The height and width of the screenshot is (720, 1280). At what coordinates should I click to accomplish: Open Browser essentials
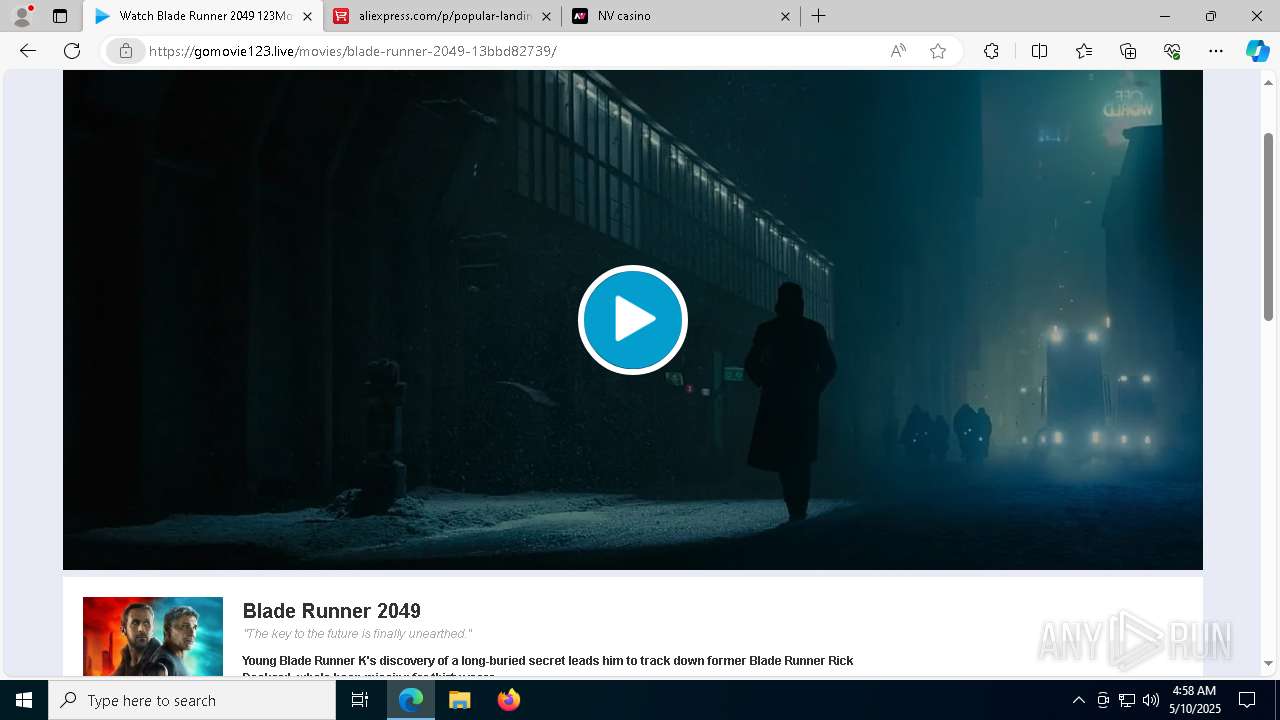point(1172,51)
